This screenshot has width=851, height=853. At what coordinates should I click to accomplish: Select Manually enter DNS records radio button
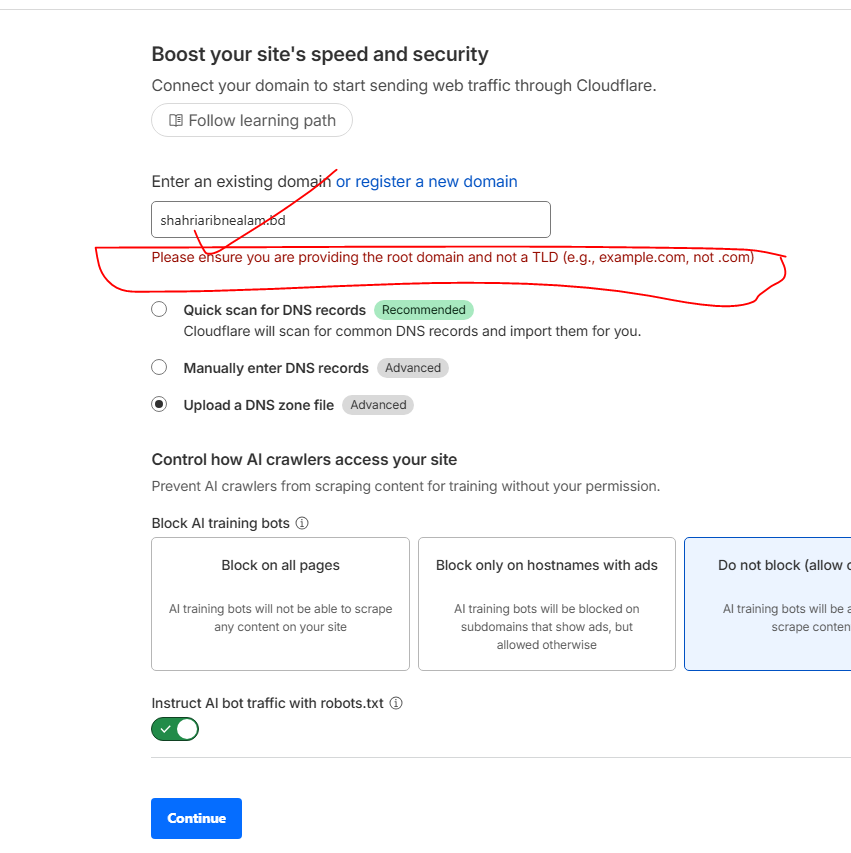coord(159,368)
